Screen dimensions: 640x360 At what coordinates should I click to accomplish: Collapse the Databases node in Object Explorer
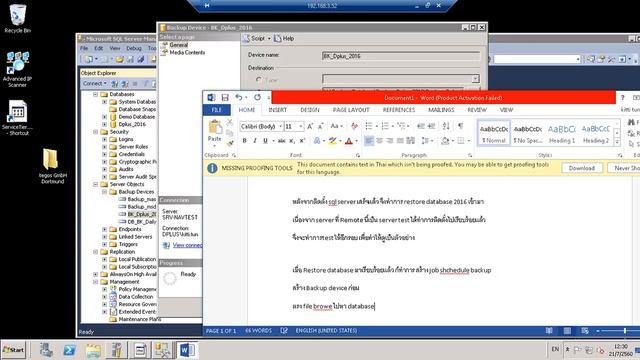pyautogui.click(x=96, y=94)
